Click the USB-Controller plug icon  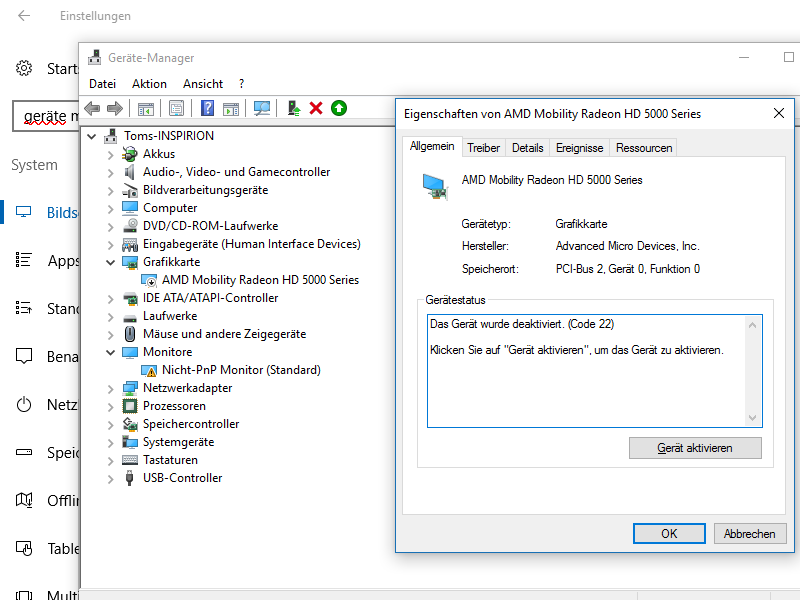pyautogui.click(x=130, y=478)
